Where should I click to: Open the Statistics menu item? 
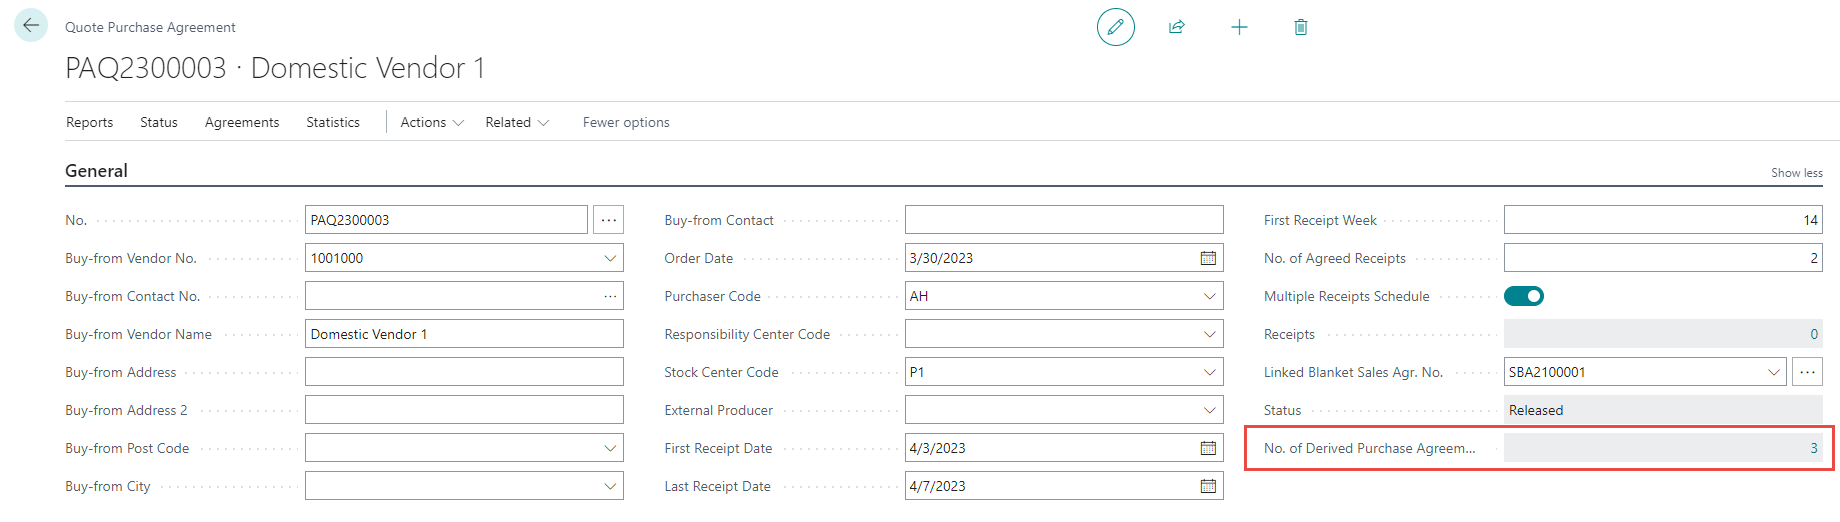coord(333,122)
